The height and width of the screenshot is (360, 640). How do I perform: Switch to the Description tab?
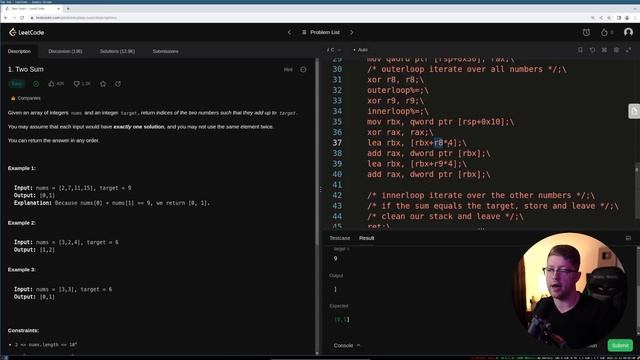coord(19,51)
